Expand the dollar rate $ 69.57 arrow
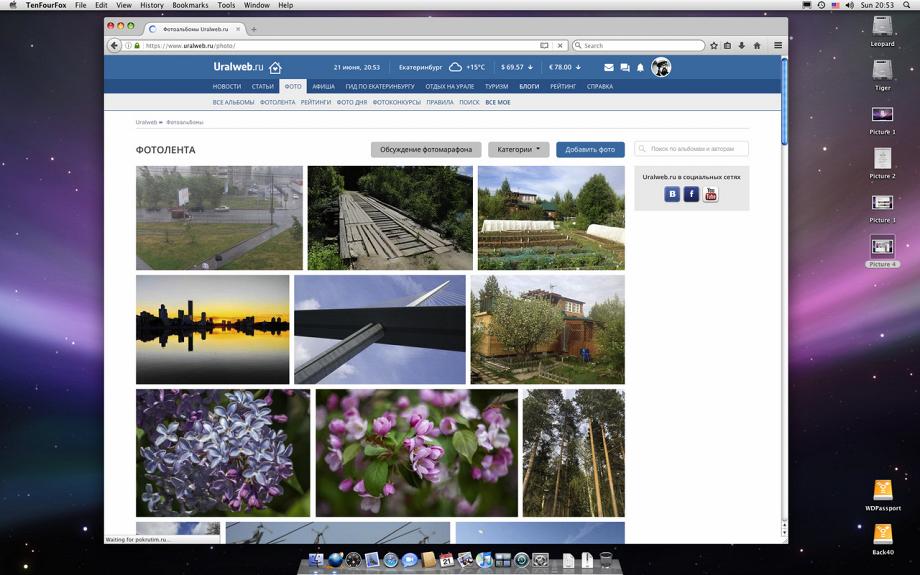This screenshot has height=575, width=920. (530, 67)
